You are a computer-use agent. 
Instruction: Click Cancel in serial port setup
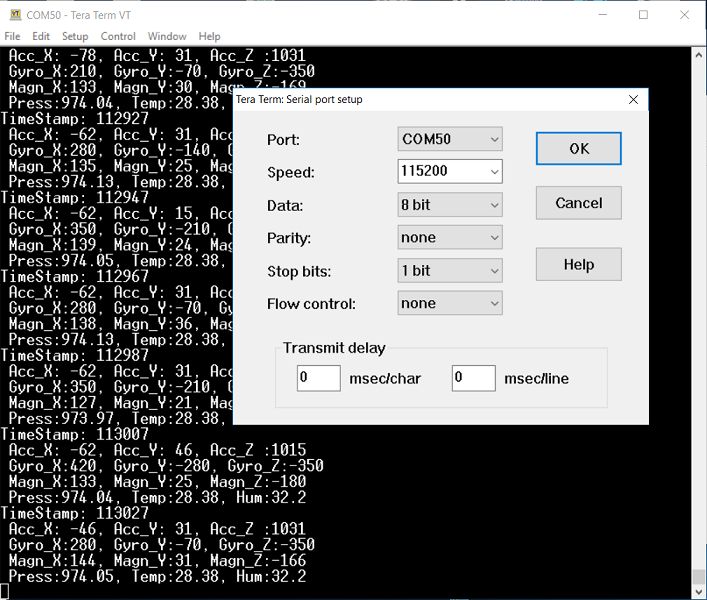578,203
